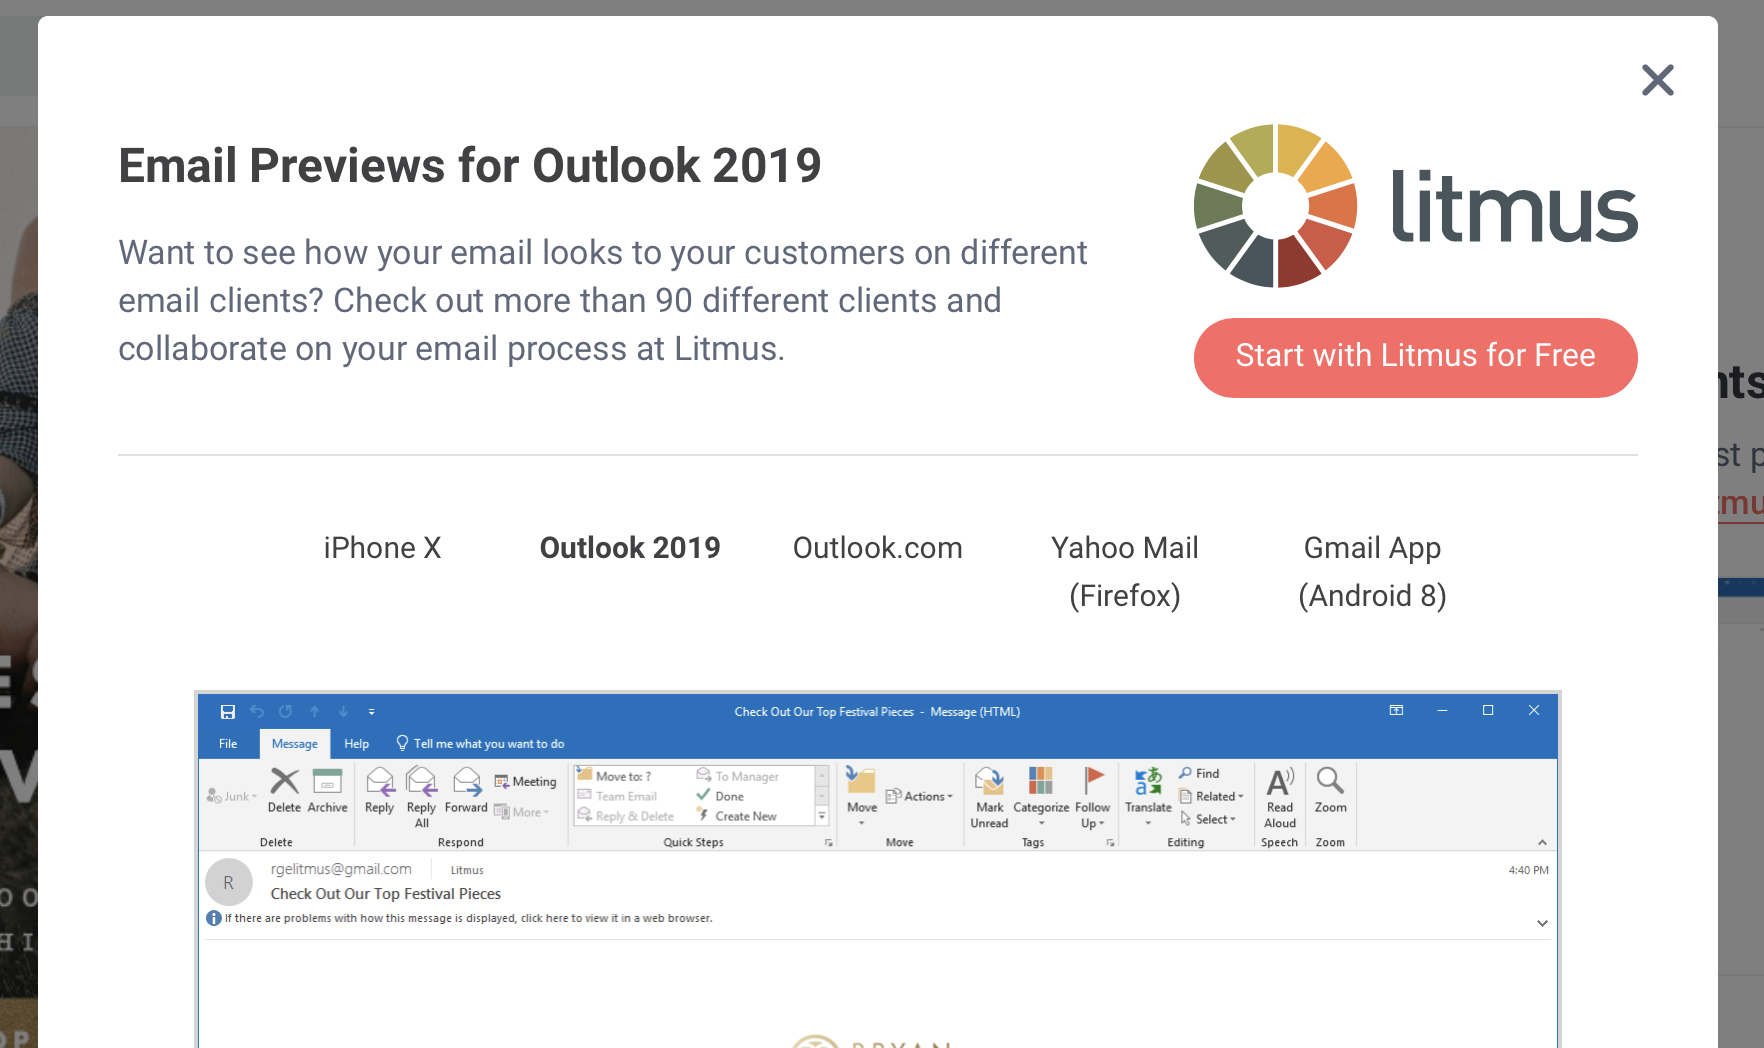Select the Message ribbon tab

click(x=294, y=744)
